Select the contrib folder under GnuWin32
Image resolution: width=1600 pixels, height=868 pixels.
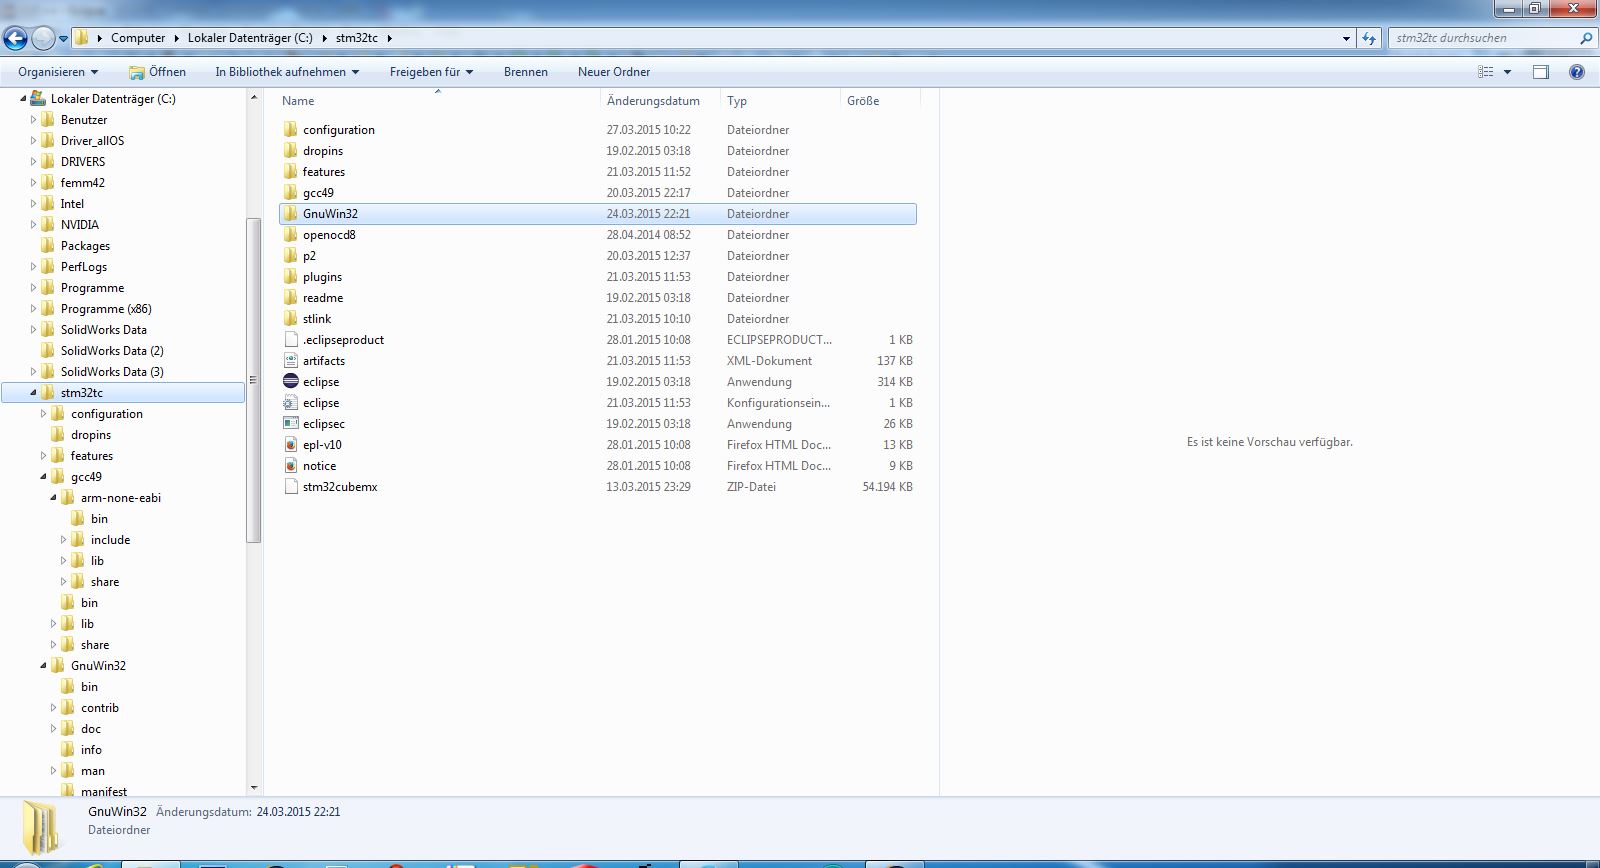pos(100,708)
